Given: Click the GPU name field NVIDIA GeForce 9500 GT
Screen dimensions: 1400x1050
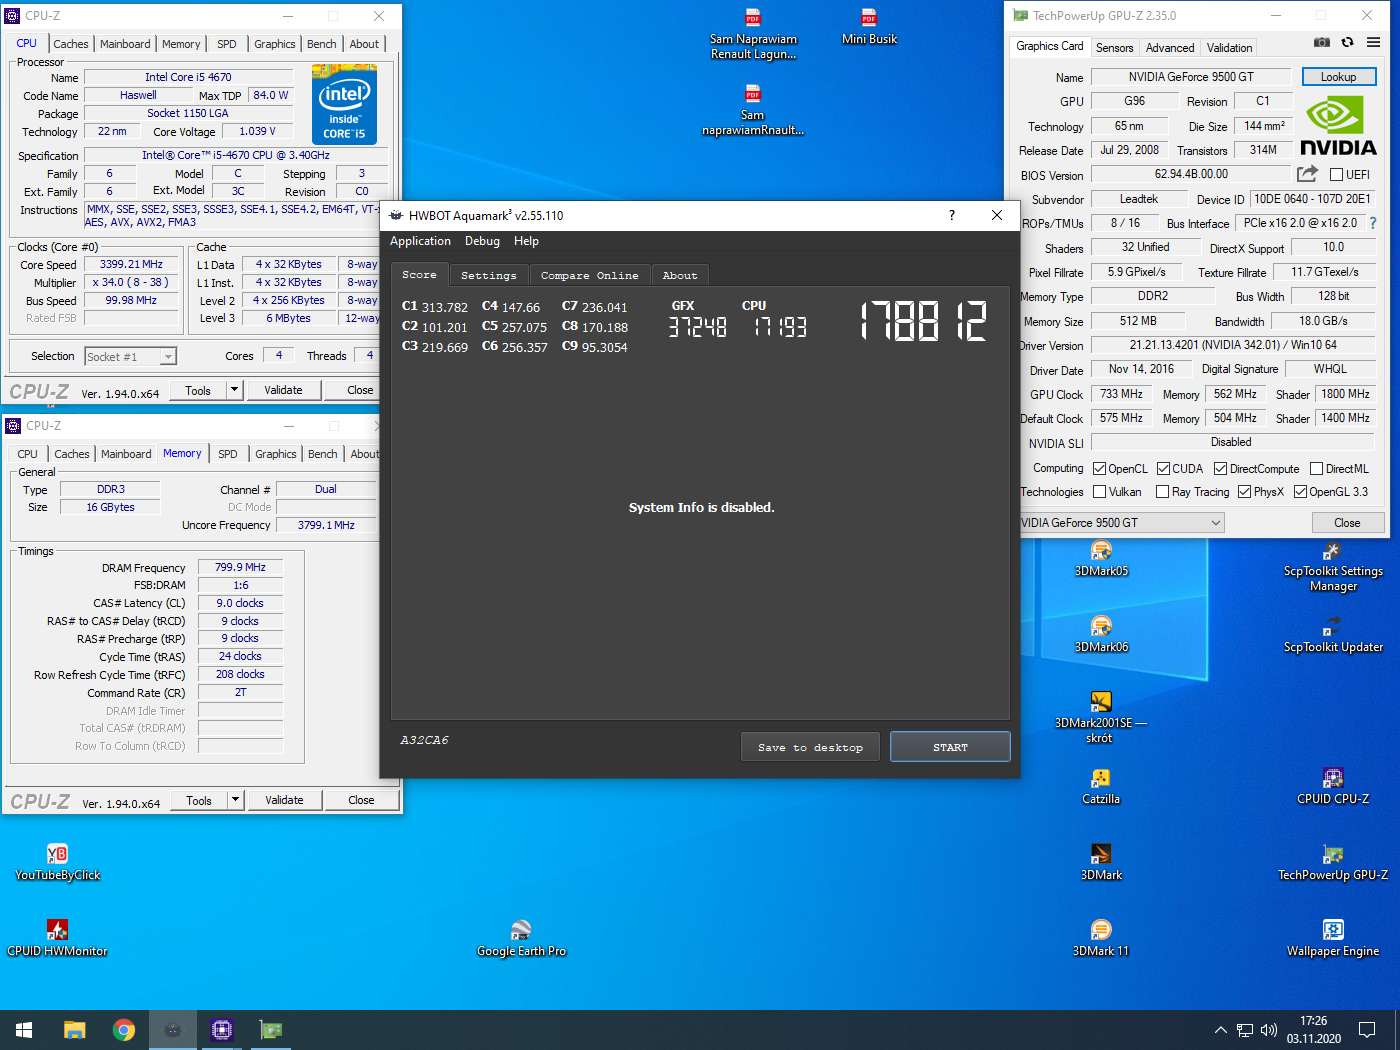Looking at the screenshot, I should click(x=1191, y=77).
